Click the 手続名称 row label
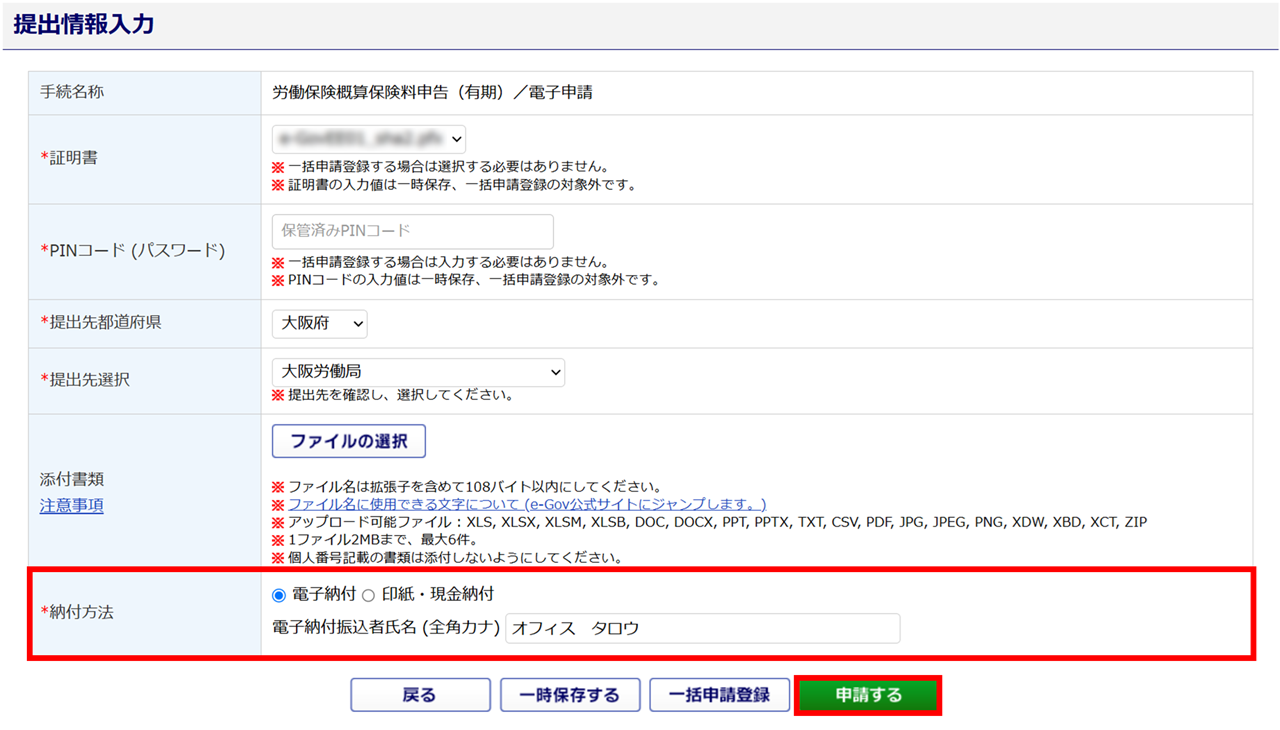Image resolution: width=1280 pixels, height=730 pixels. coord(72,93)
